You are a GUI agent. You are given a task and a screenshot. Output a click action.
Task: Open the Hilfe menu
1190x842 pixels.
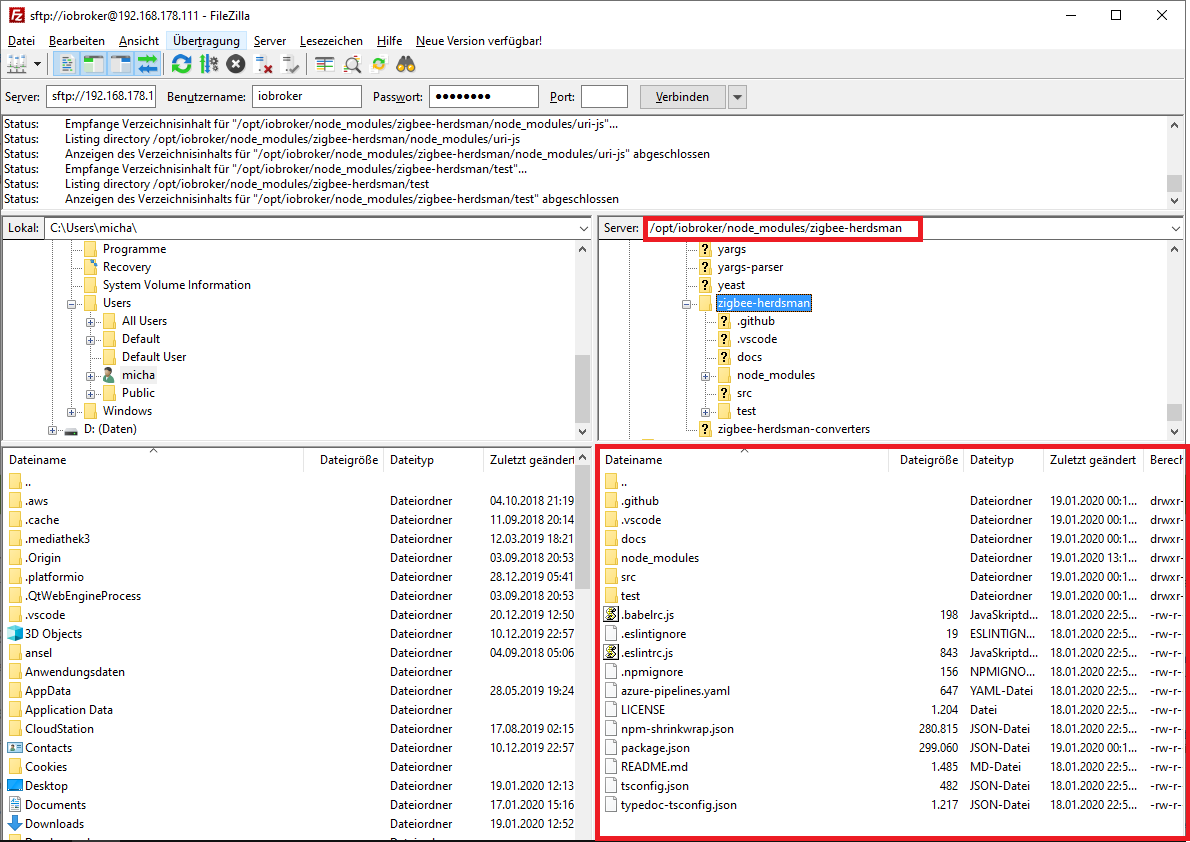tap(389, 41)
